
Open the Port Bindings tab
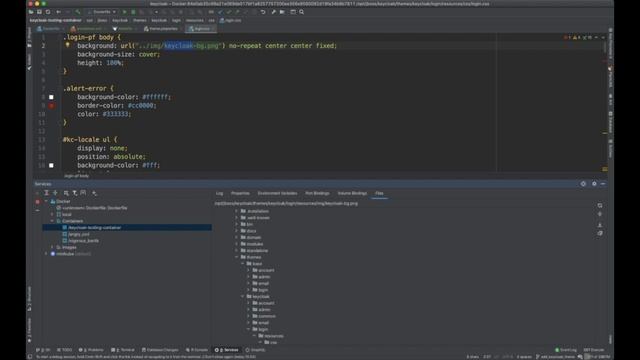point(317,193)
